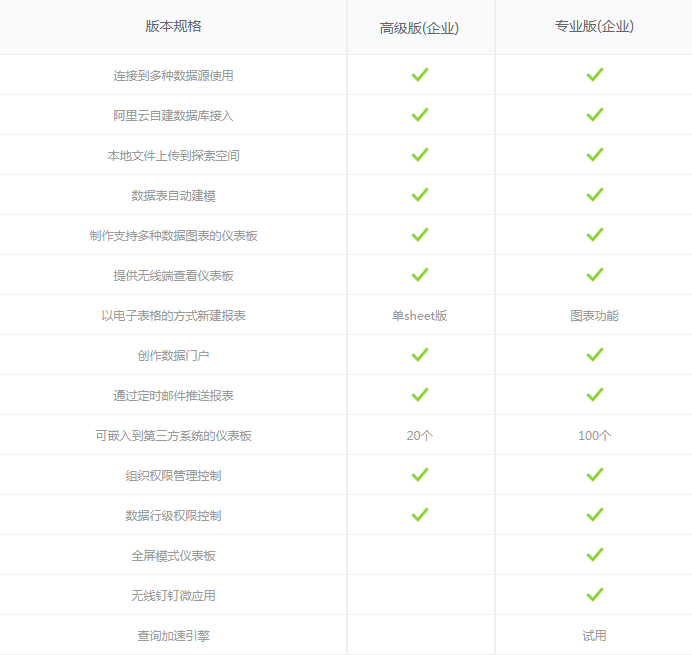
Task: Click 高级版 checkmark for 数据表自动建模
Action: point(420,194)
